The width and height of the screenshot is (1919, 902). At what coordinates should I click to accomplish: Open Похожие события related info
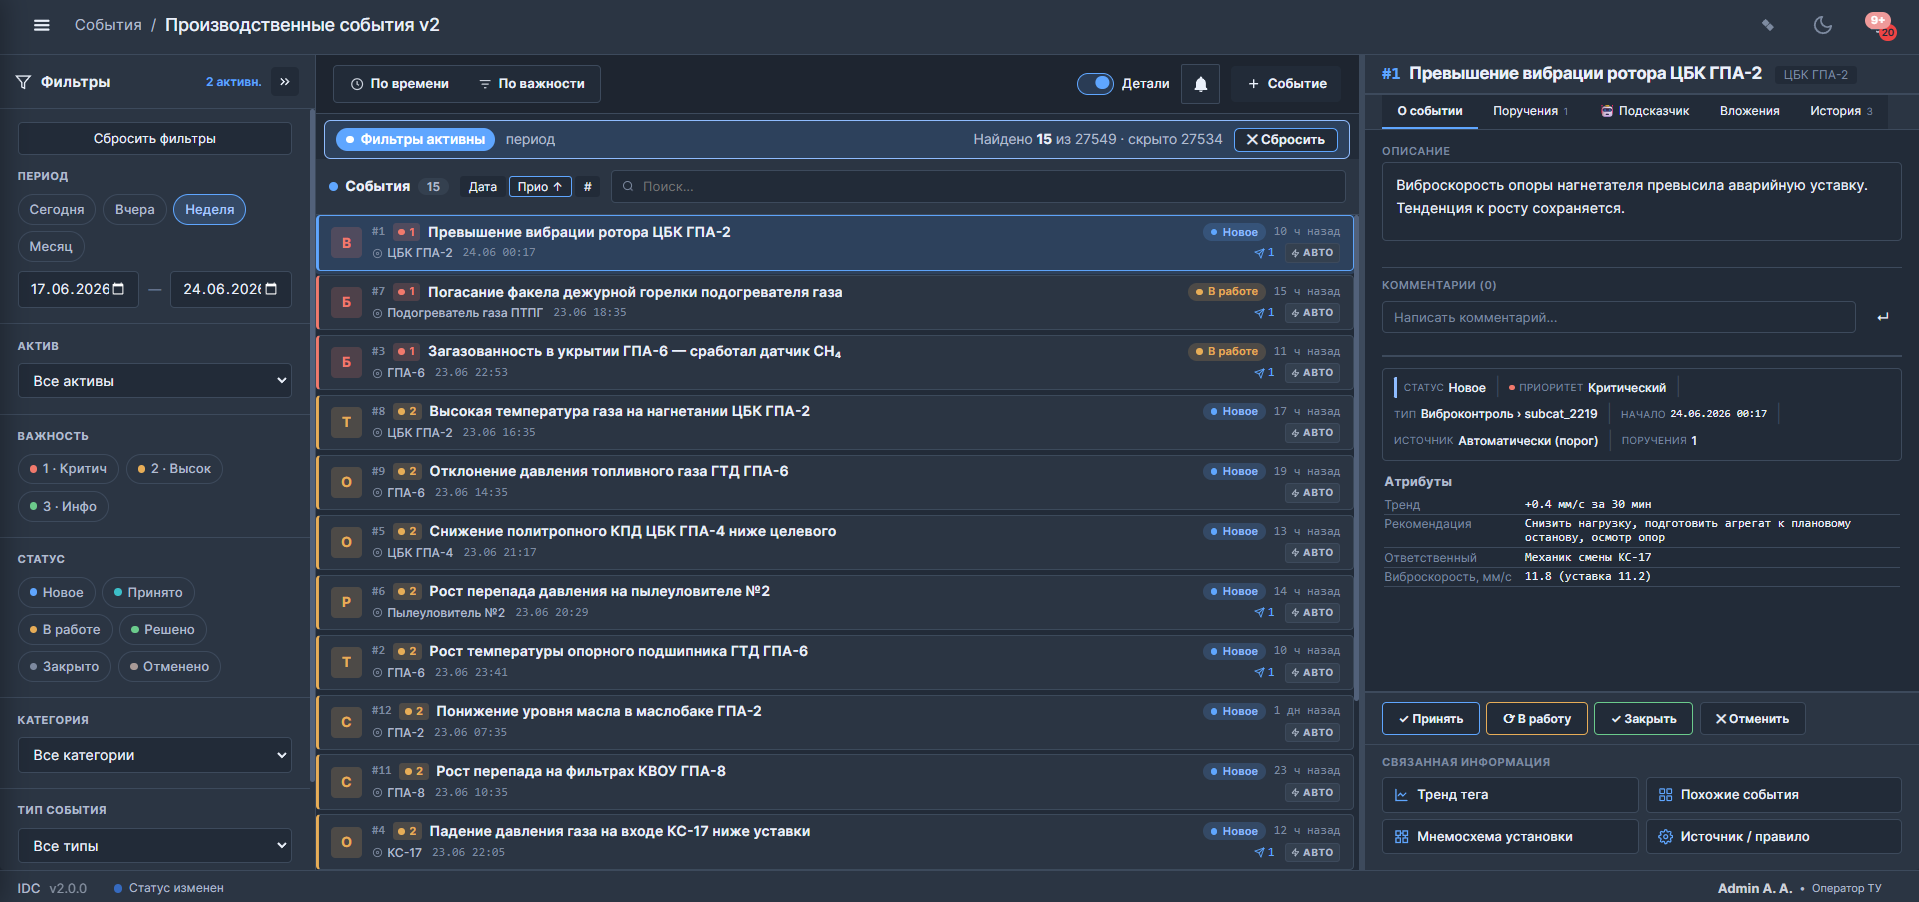pos(1774,795)
